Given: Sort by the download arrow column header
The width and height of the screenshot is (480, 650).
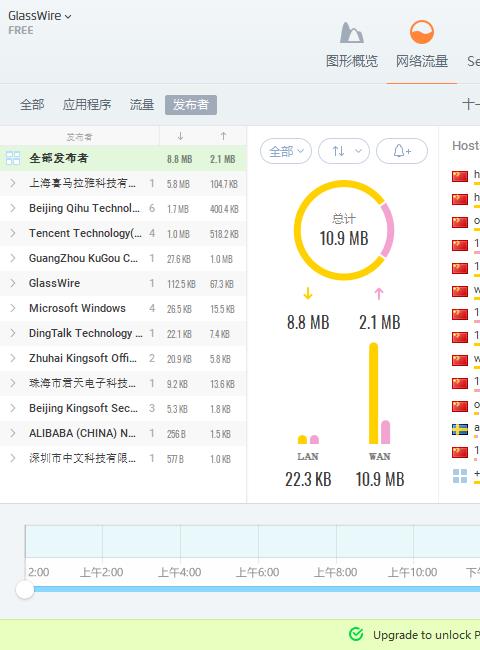Looking at the screenshot, I should tap(180, 136).
